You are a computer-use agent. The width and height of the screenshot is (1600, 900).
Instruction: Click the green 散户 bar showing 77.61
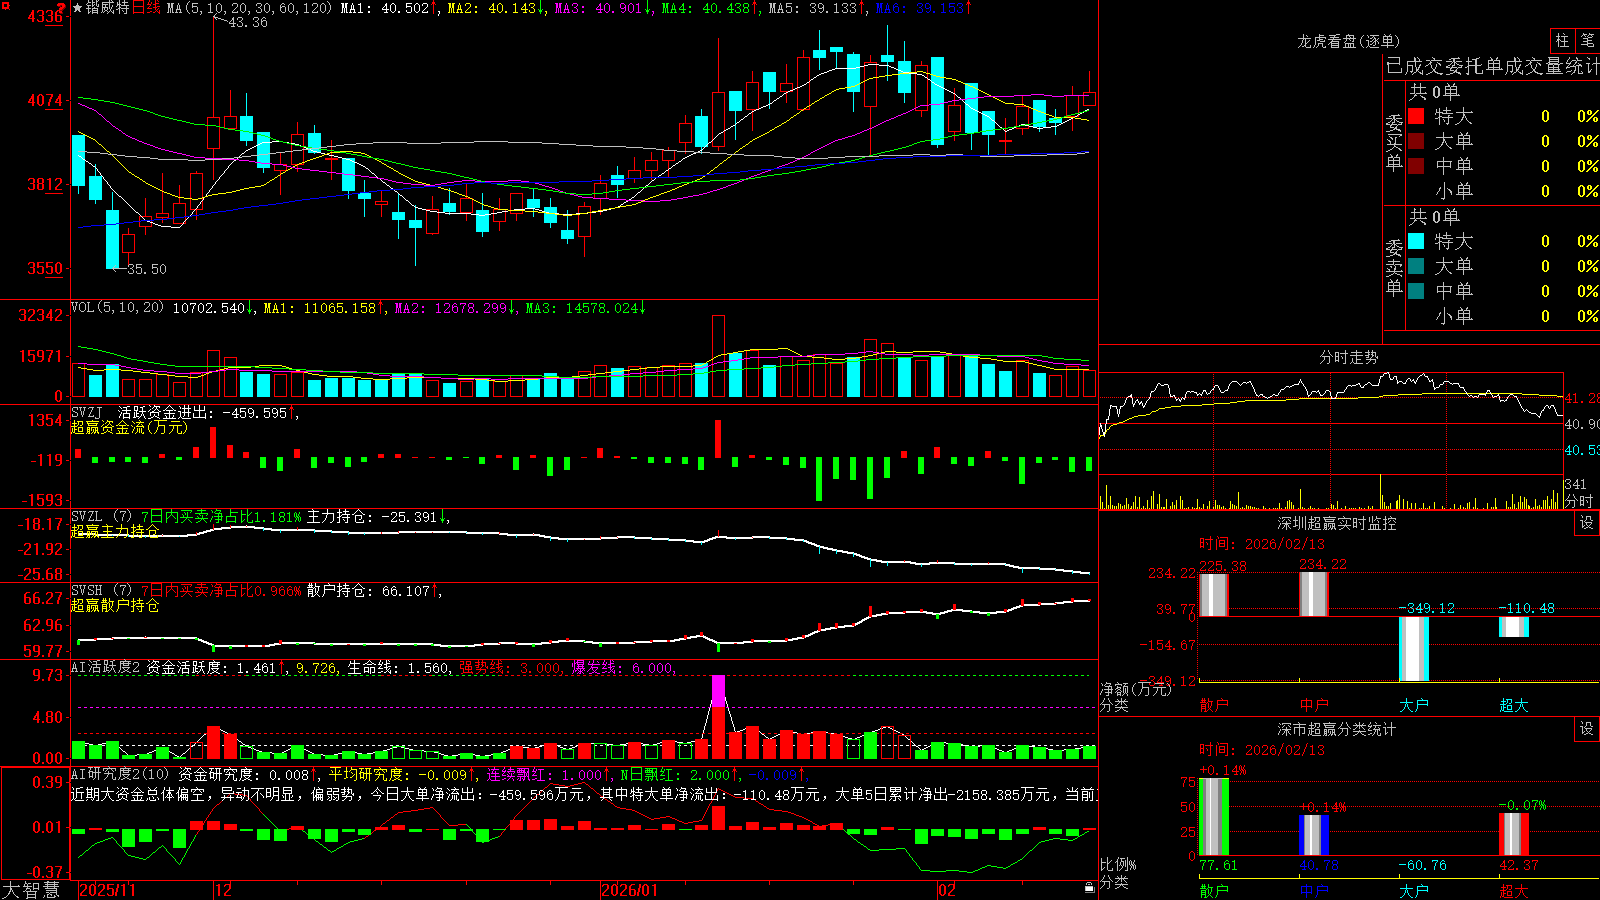click(x=1214, y=817)
